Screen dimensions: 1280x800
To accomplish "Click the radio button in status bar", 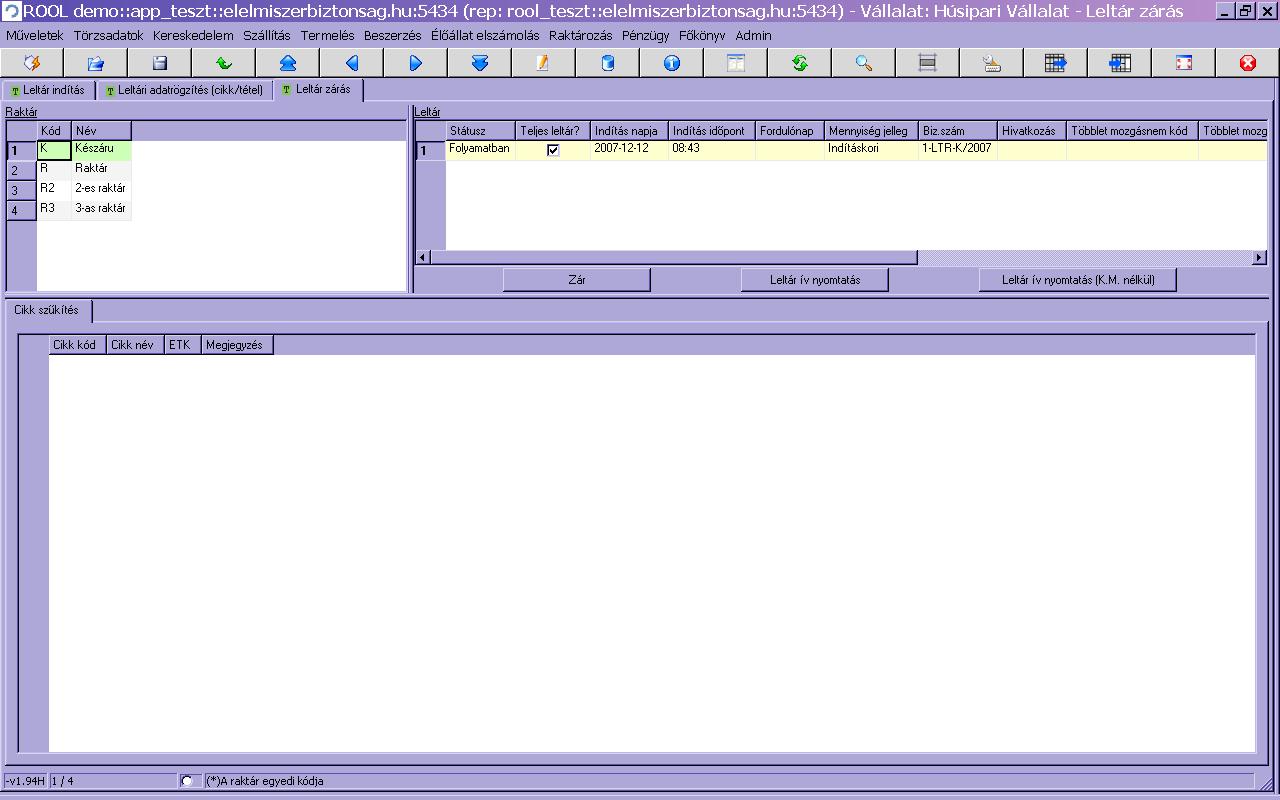I will pos(187,781).
